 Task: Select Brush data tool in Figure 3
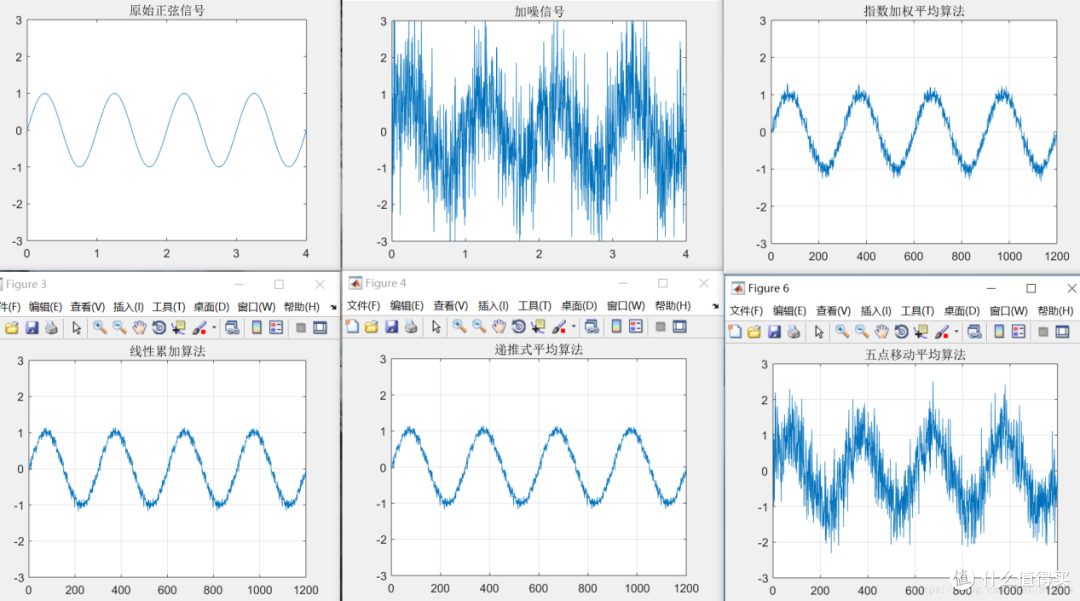tap(199, 328)
